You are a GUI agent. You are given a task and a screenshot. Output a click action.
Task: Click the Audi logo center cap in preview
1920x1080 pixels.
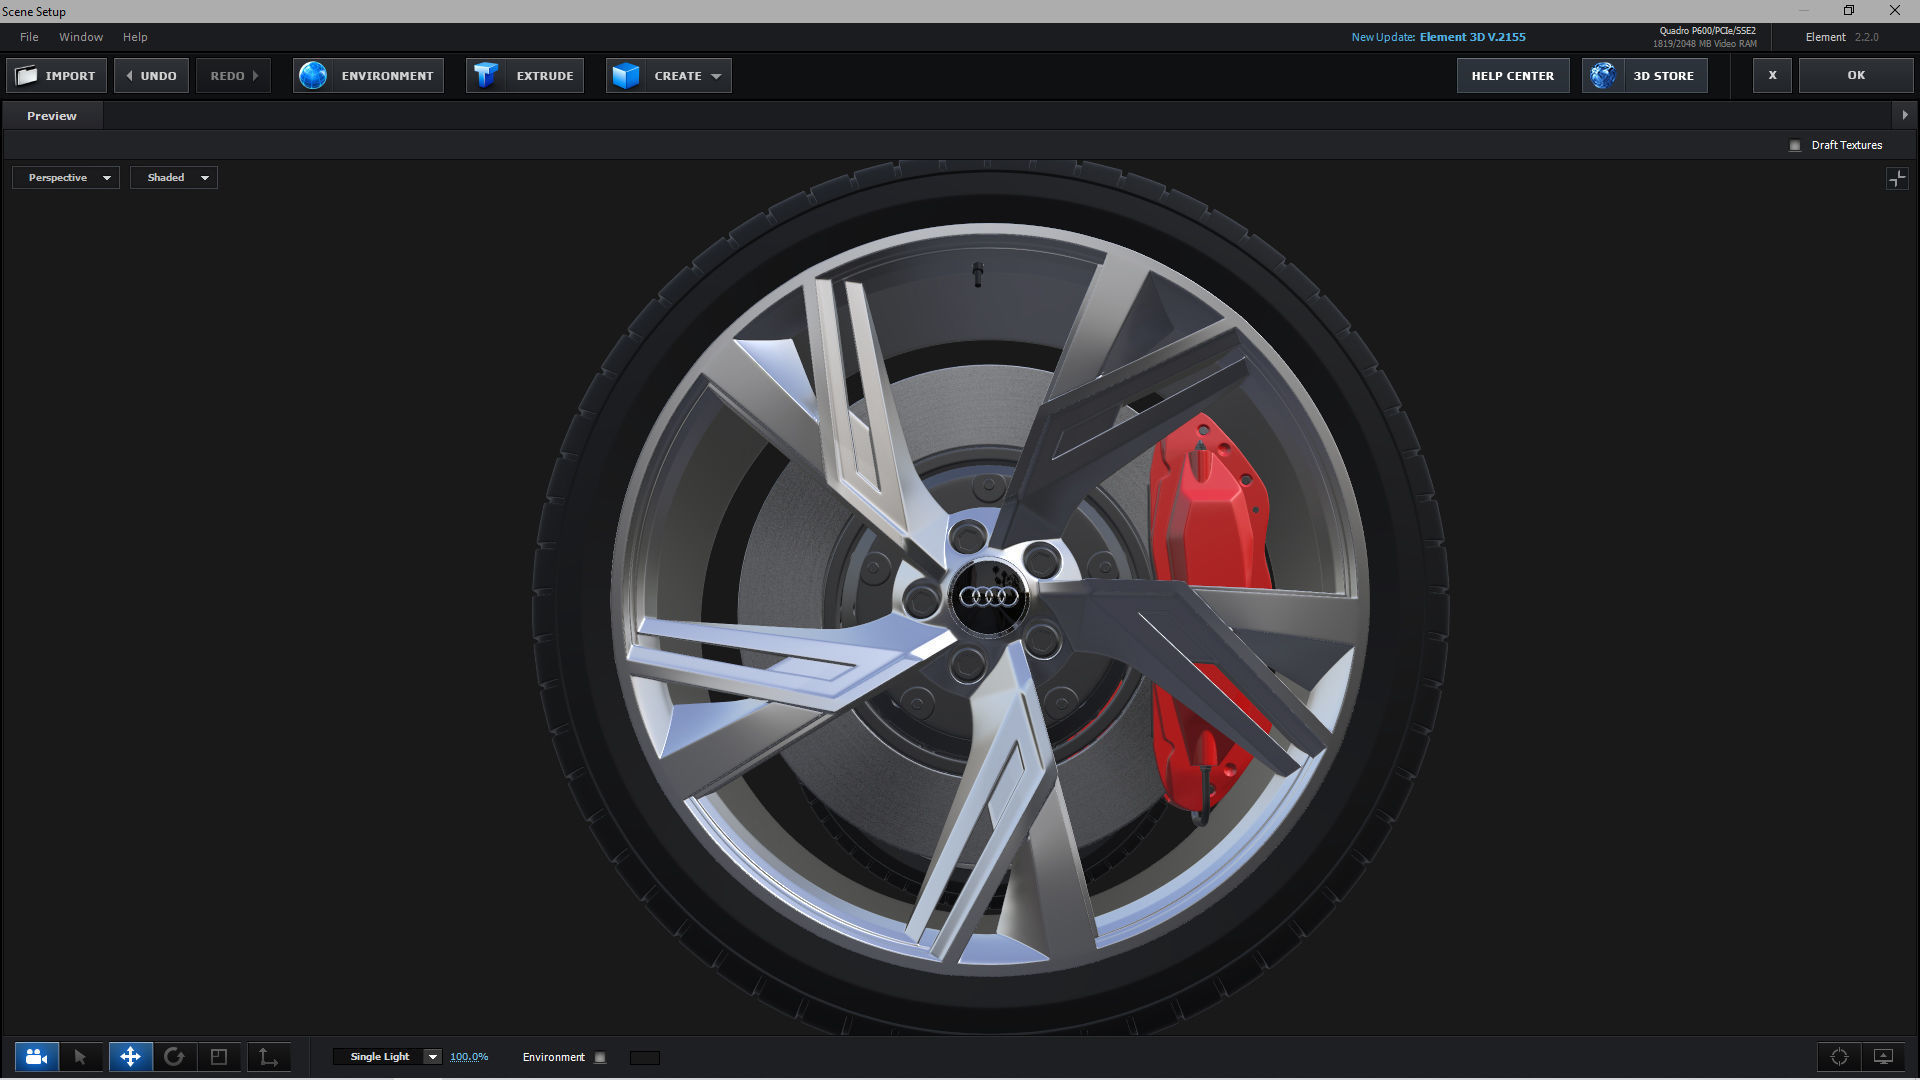pyautogui.click(x=988, y=597)
